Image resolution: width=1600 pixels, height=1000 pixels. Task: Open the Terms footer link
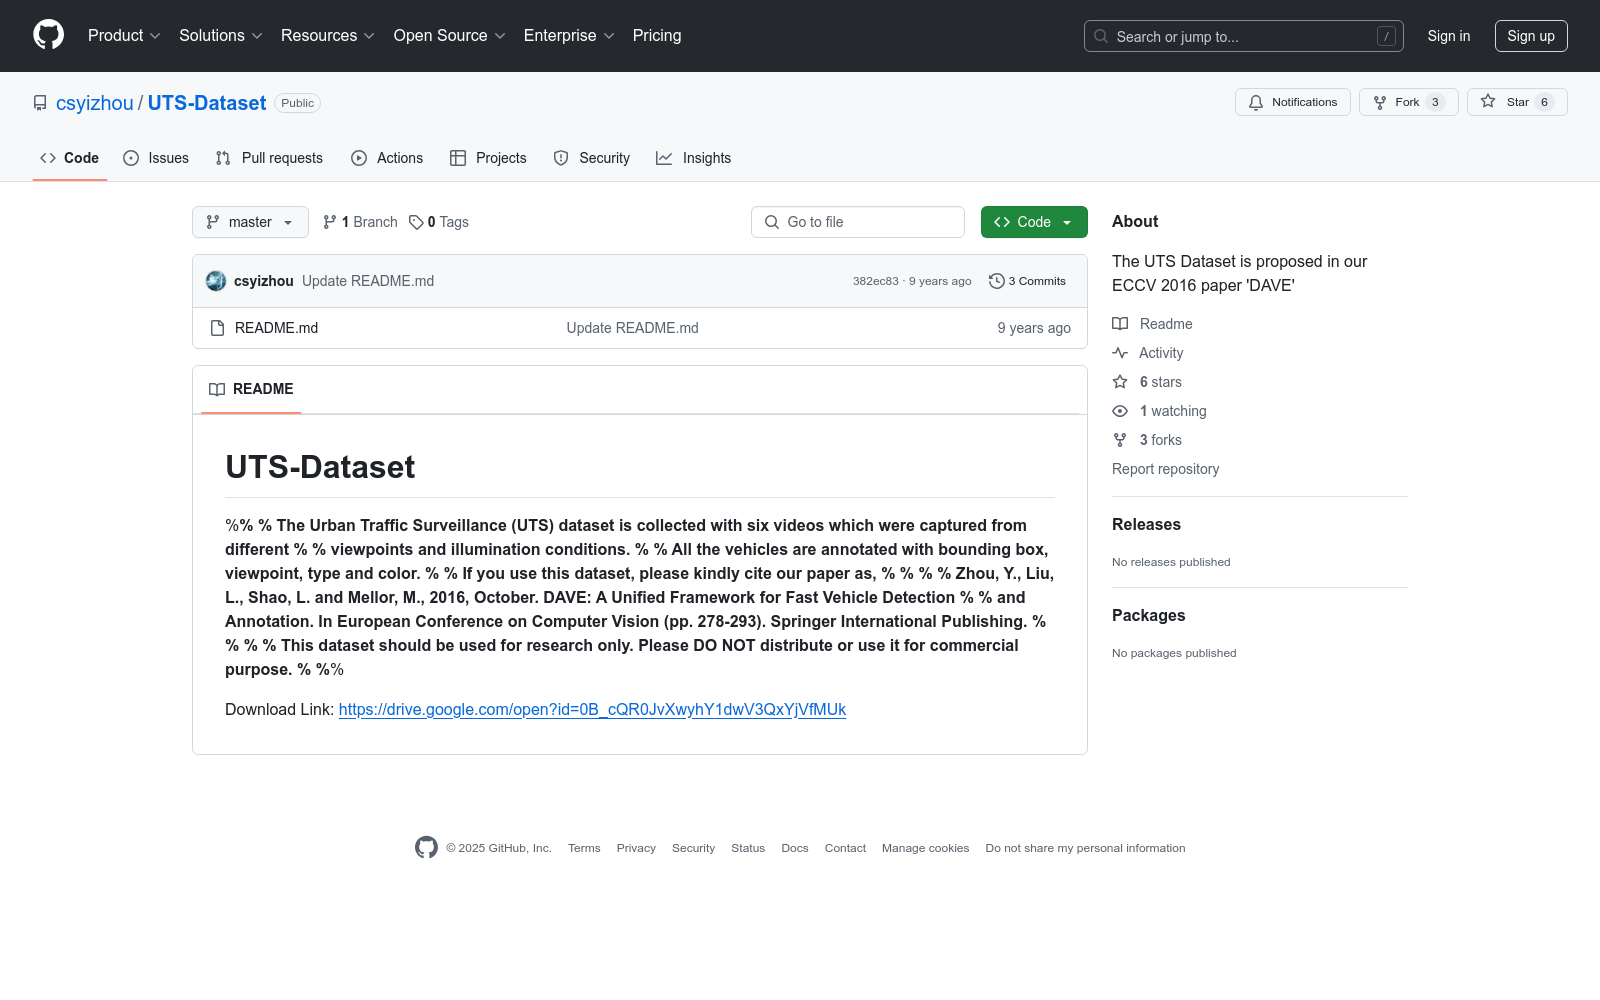pyautogui.click(x=584, y=848)
